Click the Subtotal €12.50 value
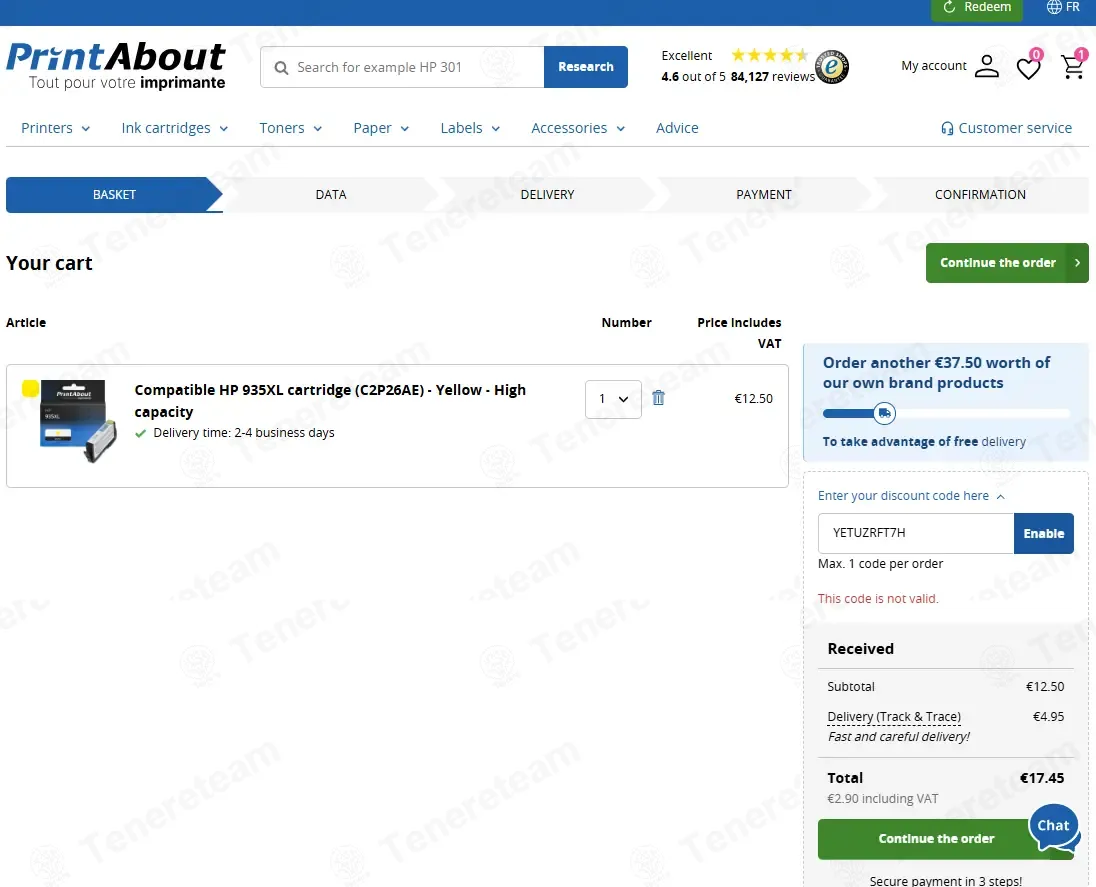Viewport: 1096px width, 887px height. point(1045,686)
